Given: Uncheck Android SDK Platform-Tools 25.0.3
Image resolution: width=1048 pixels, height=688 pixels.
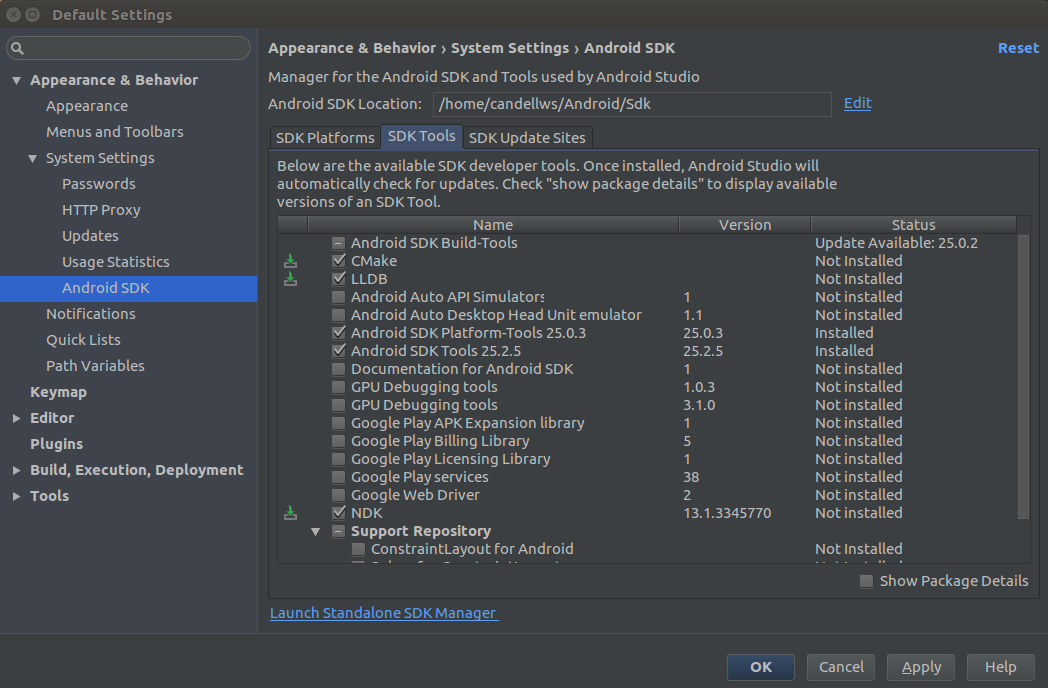Looking at the screenshot, I should coord(339,333).
